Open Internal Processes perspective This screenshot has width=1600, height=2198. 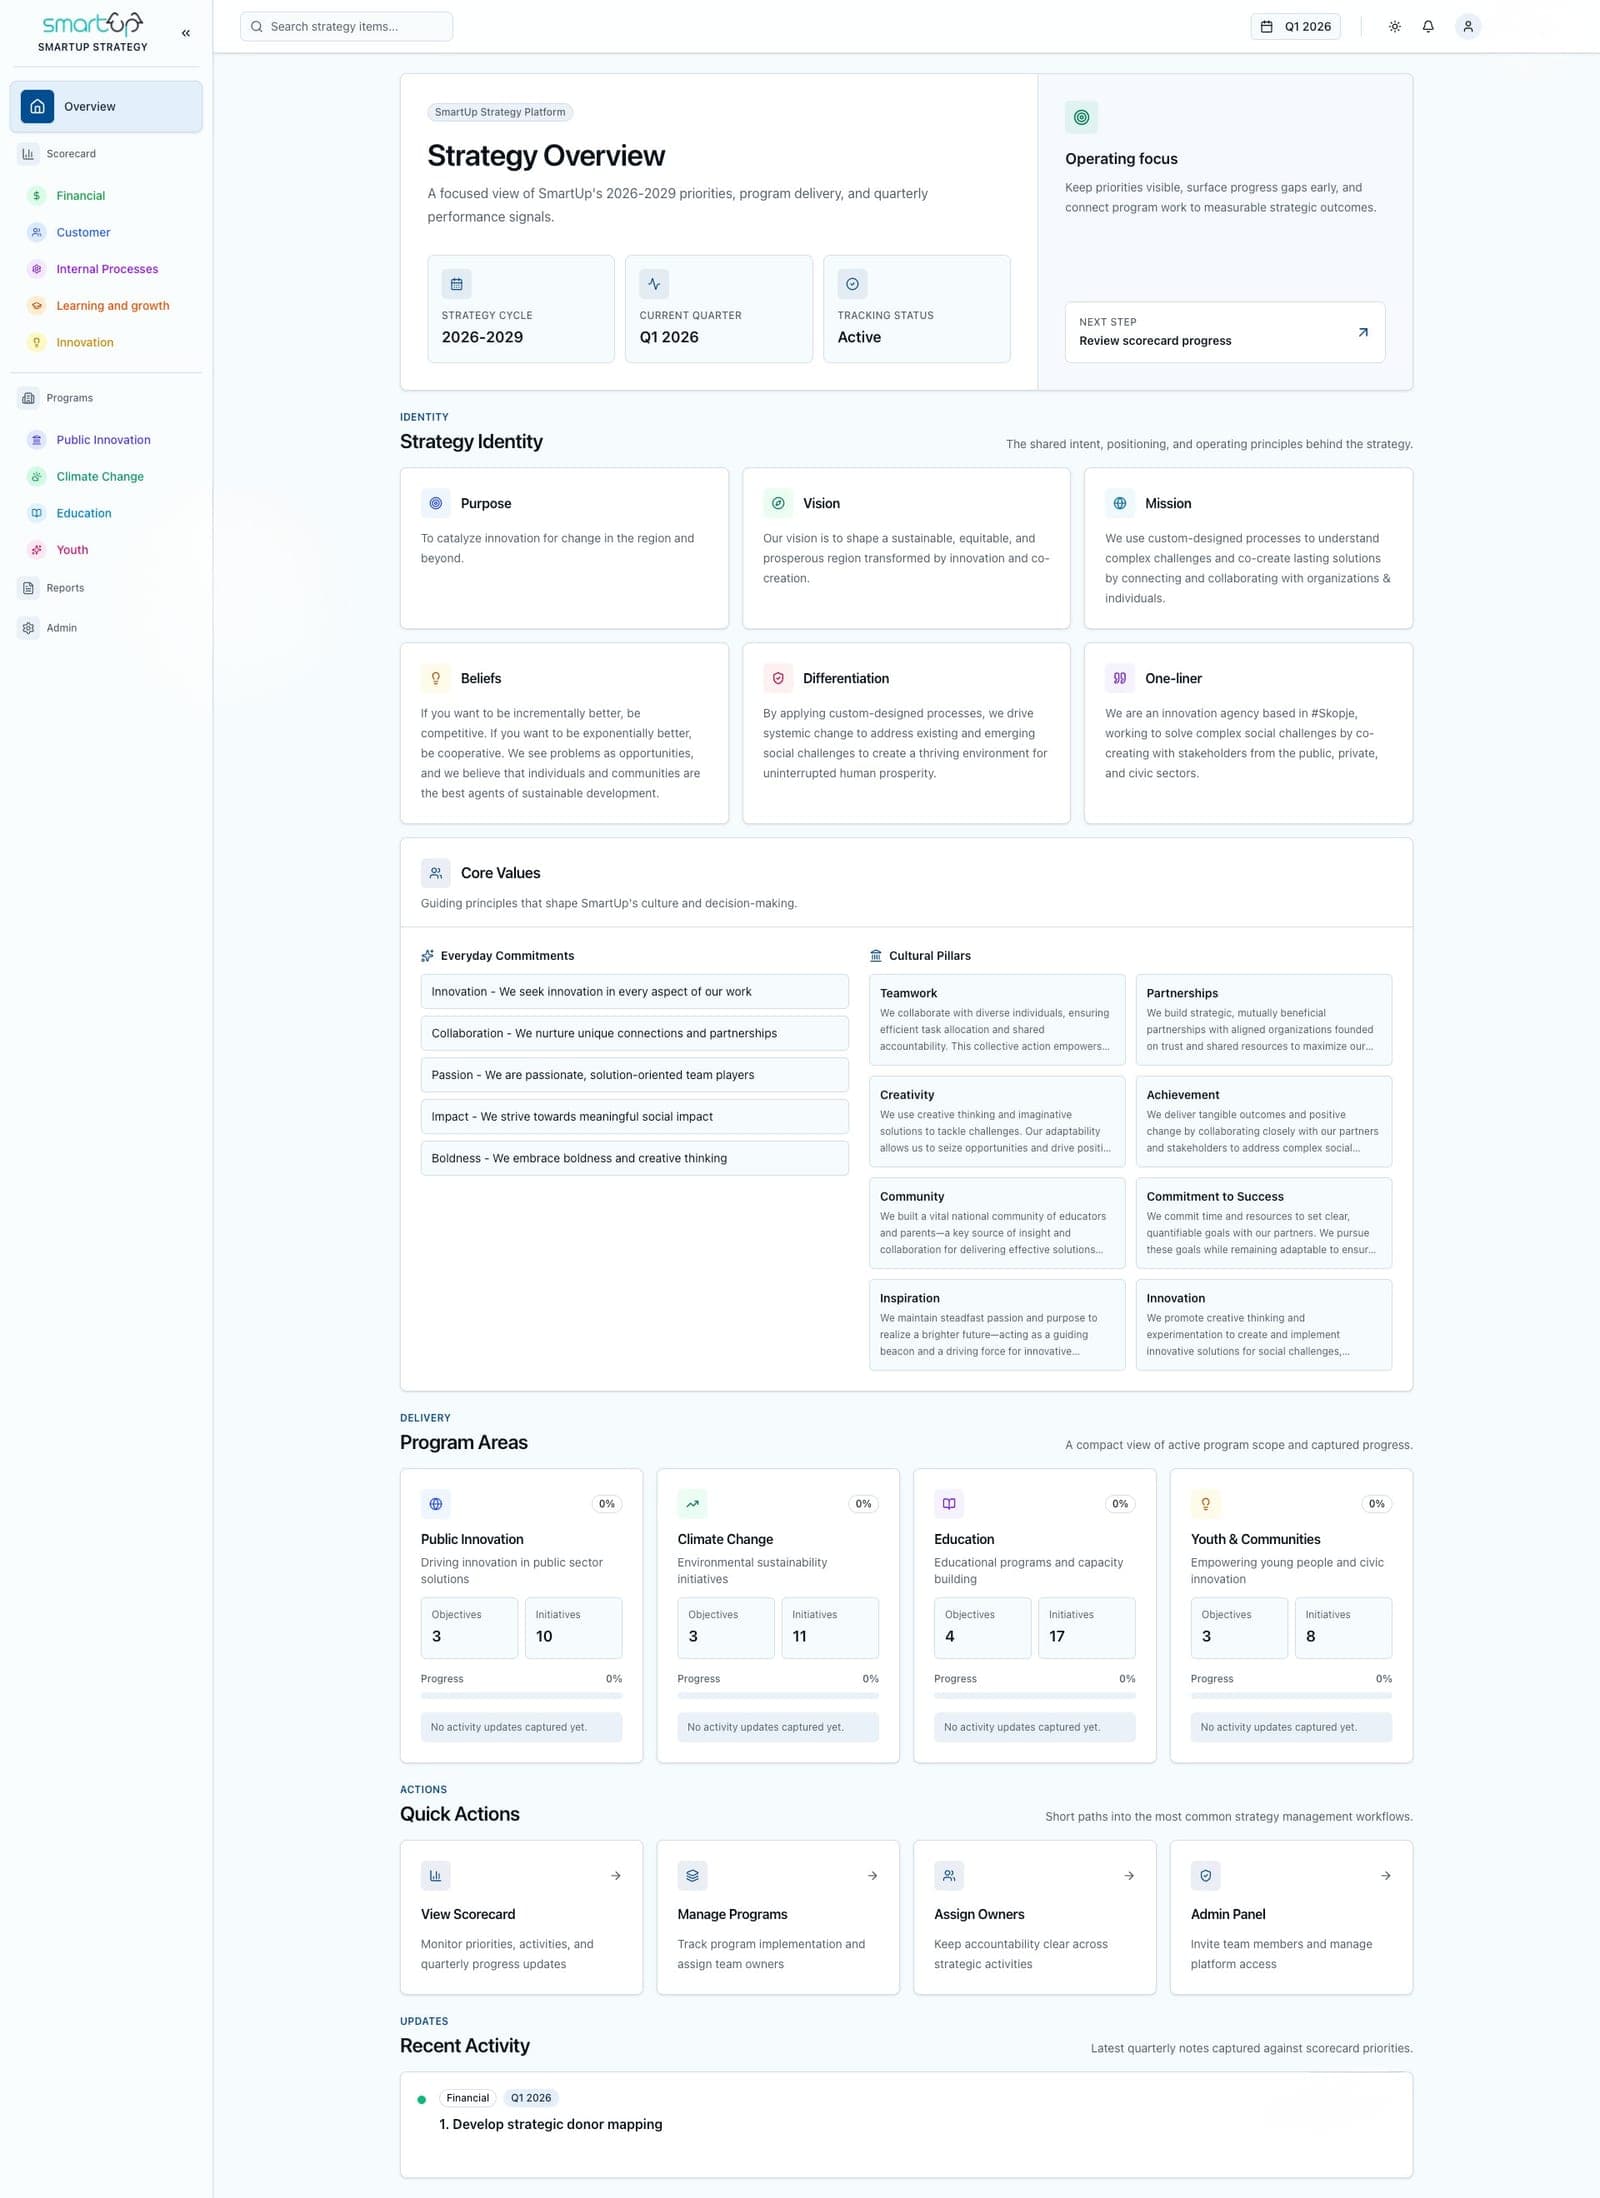click(110, 269)
